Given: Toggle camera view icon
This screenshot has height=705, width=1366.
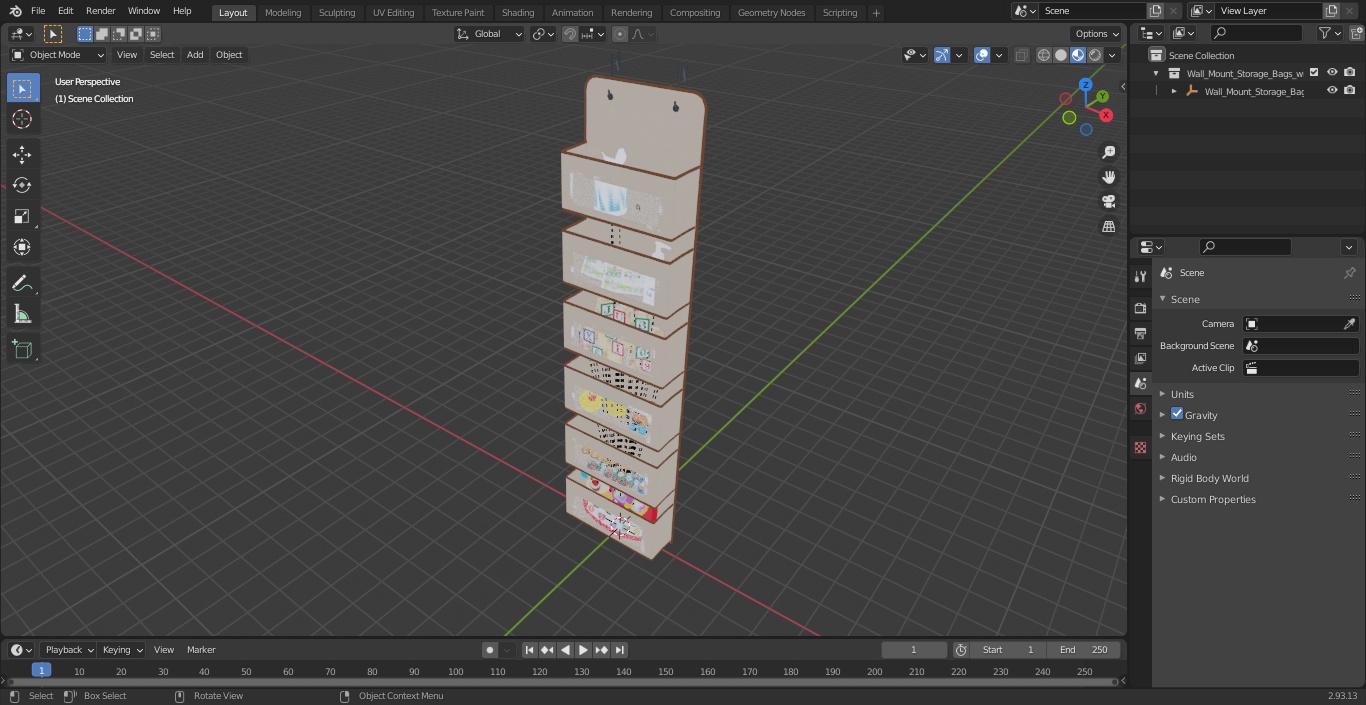Looking at the screenshot, I should (x=1108, y=201).
